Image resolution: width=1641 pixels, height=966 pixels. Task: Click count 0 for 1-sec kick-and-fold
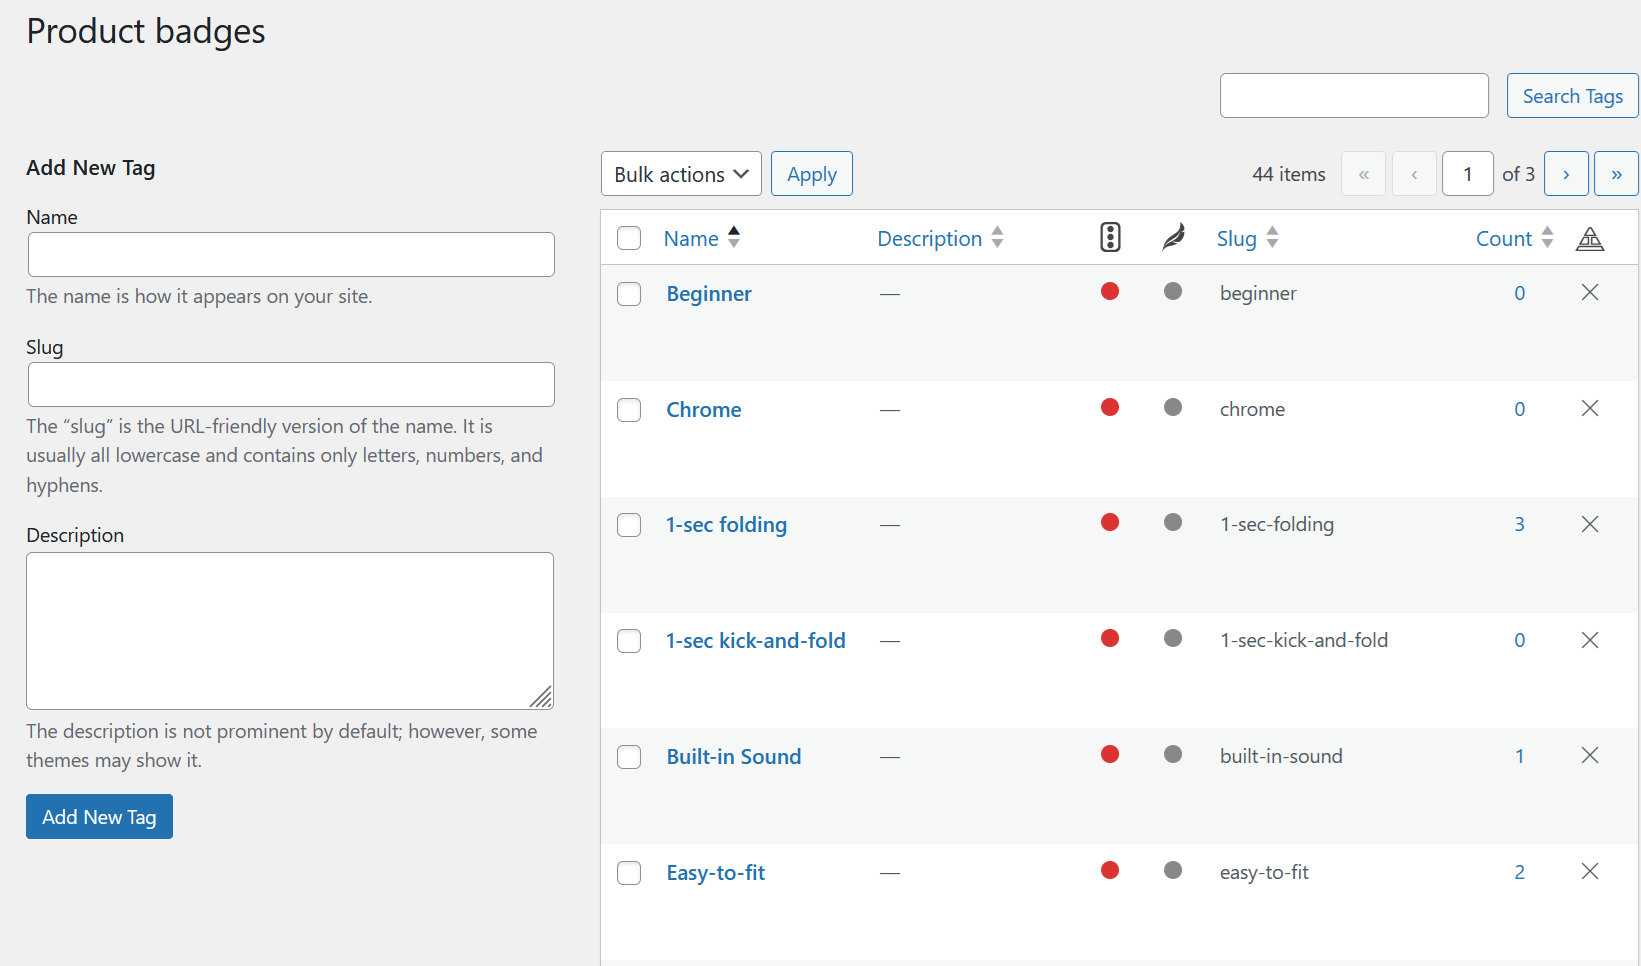point(1519,640)
